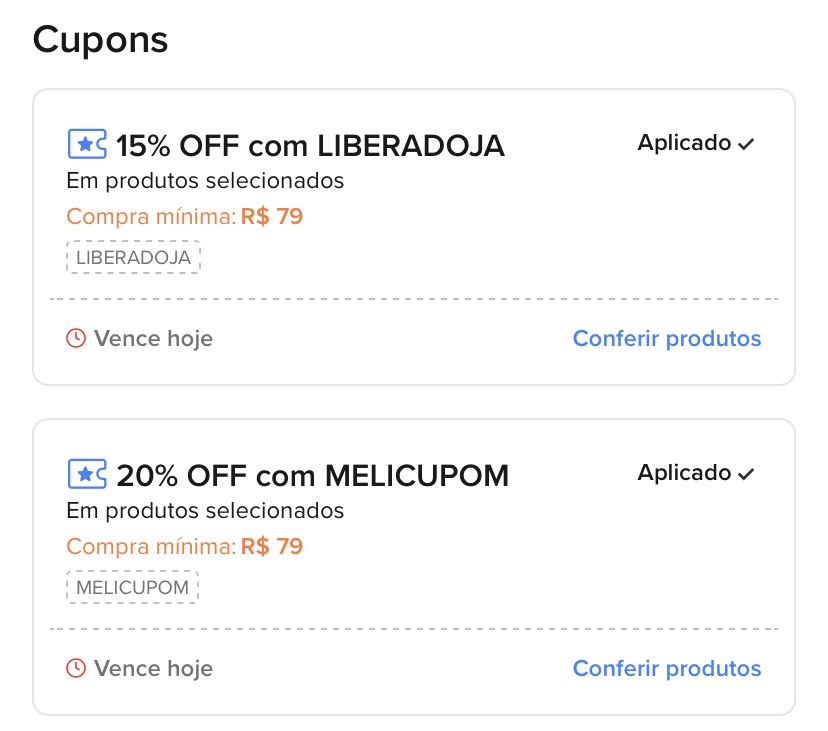828x731 pixels.
Task: Click the checkmark next to Aplicado on MELICUPOM
Action: point(746,474)
